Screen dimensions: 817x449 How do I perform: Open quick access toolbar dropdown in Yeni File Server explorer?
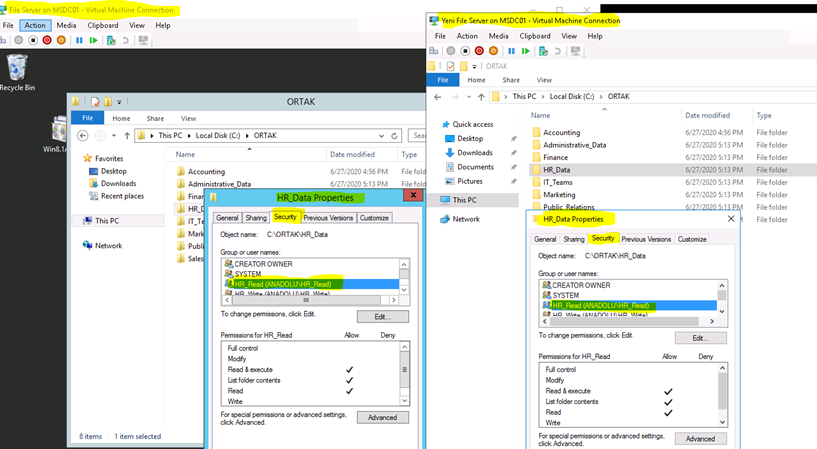[x=474, y=67]
